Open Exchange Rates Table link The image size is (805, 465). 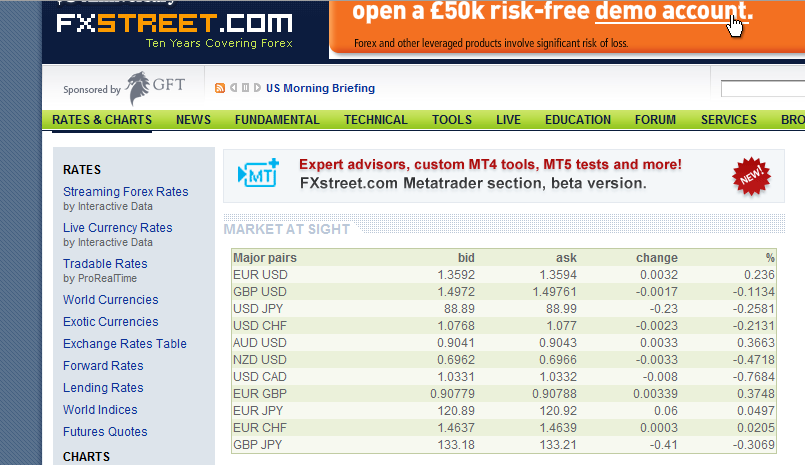point(125,344)
